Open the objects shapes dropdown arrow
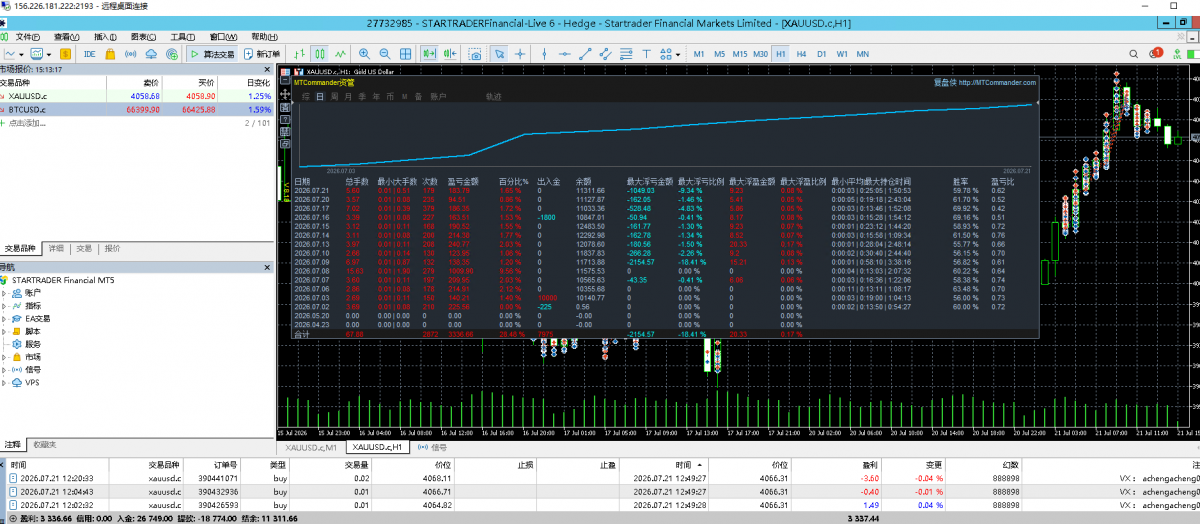1200x524 pixels. (x=678, y=53)
